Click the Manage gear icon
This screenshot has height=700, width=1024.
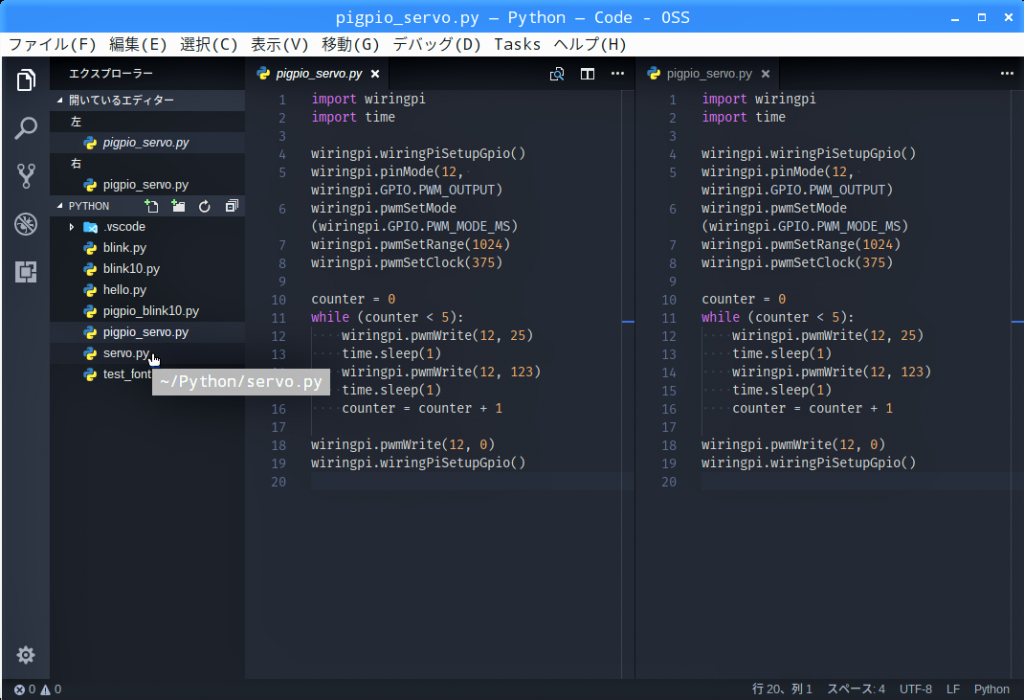pos(26,655)
